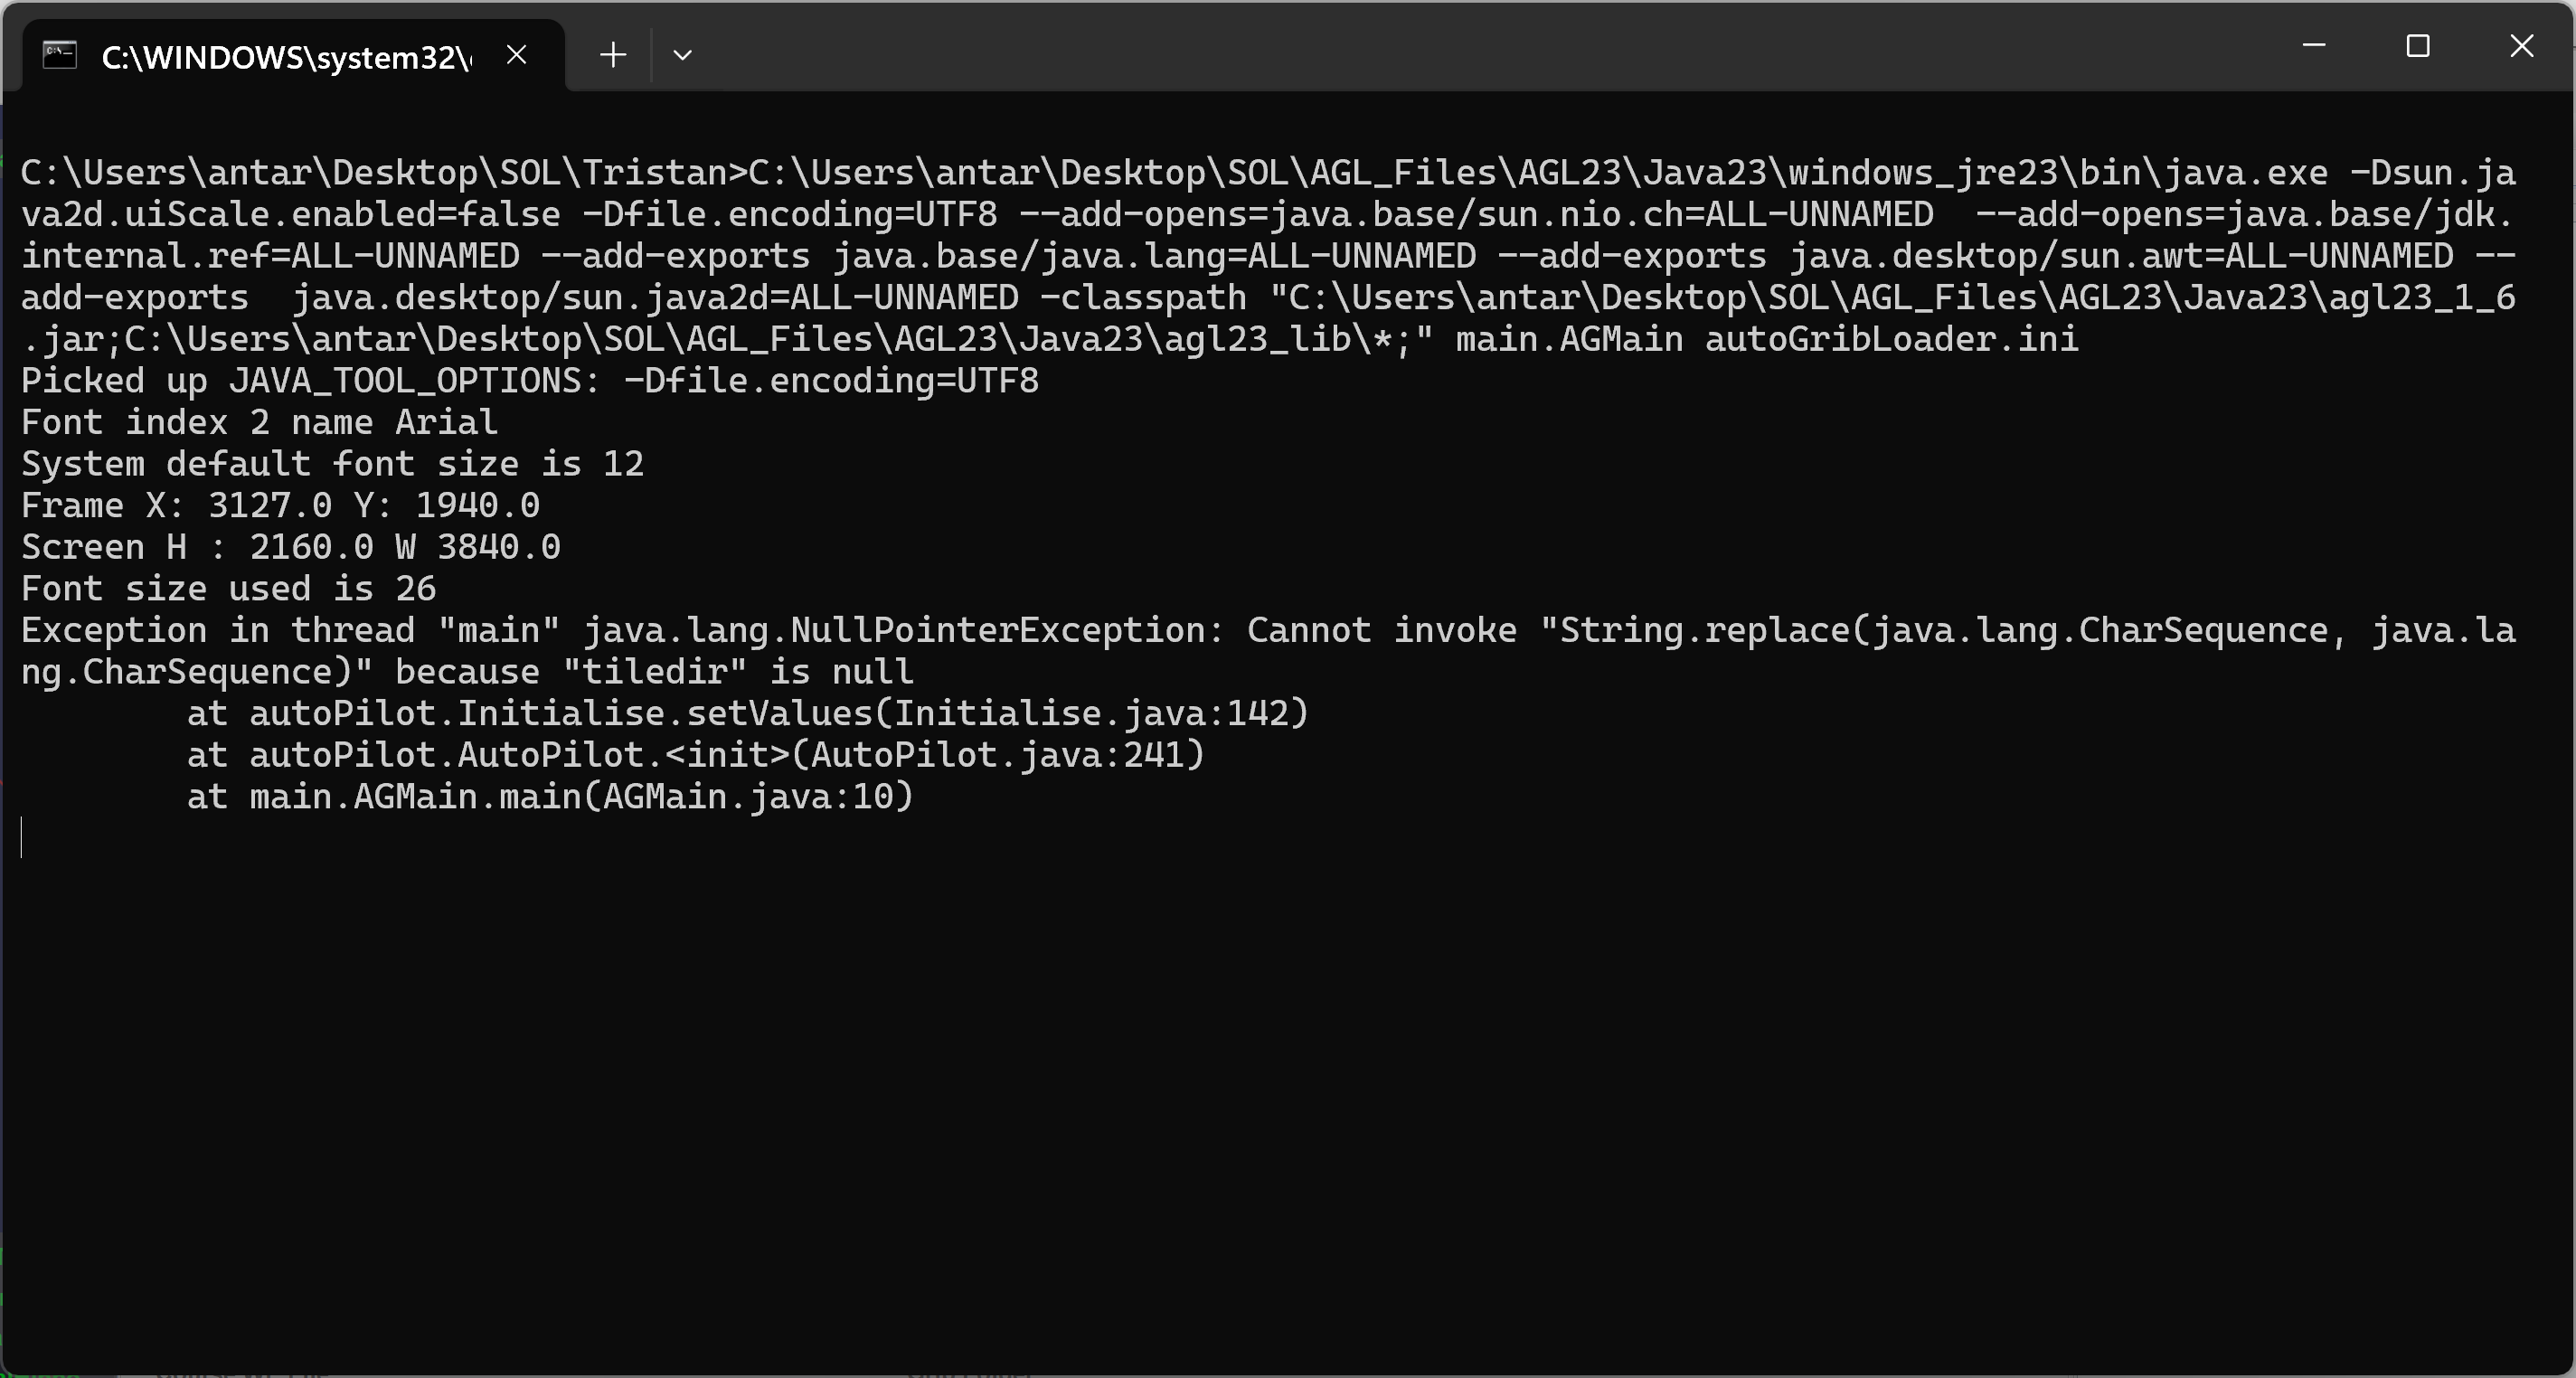Close the terminal window
Viewport: 2576px width, 1378px height.
pos(2522,46)
